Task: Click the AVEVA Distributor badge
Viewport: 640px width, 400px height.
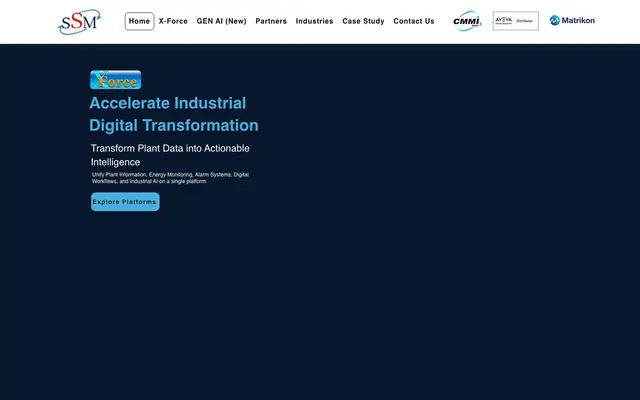Action: [516, 21]
